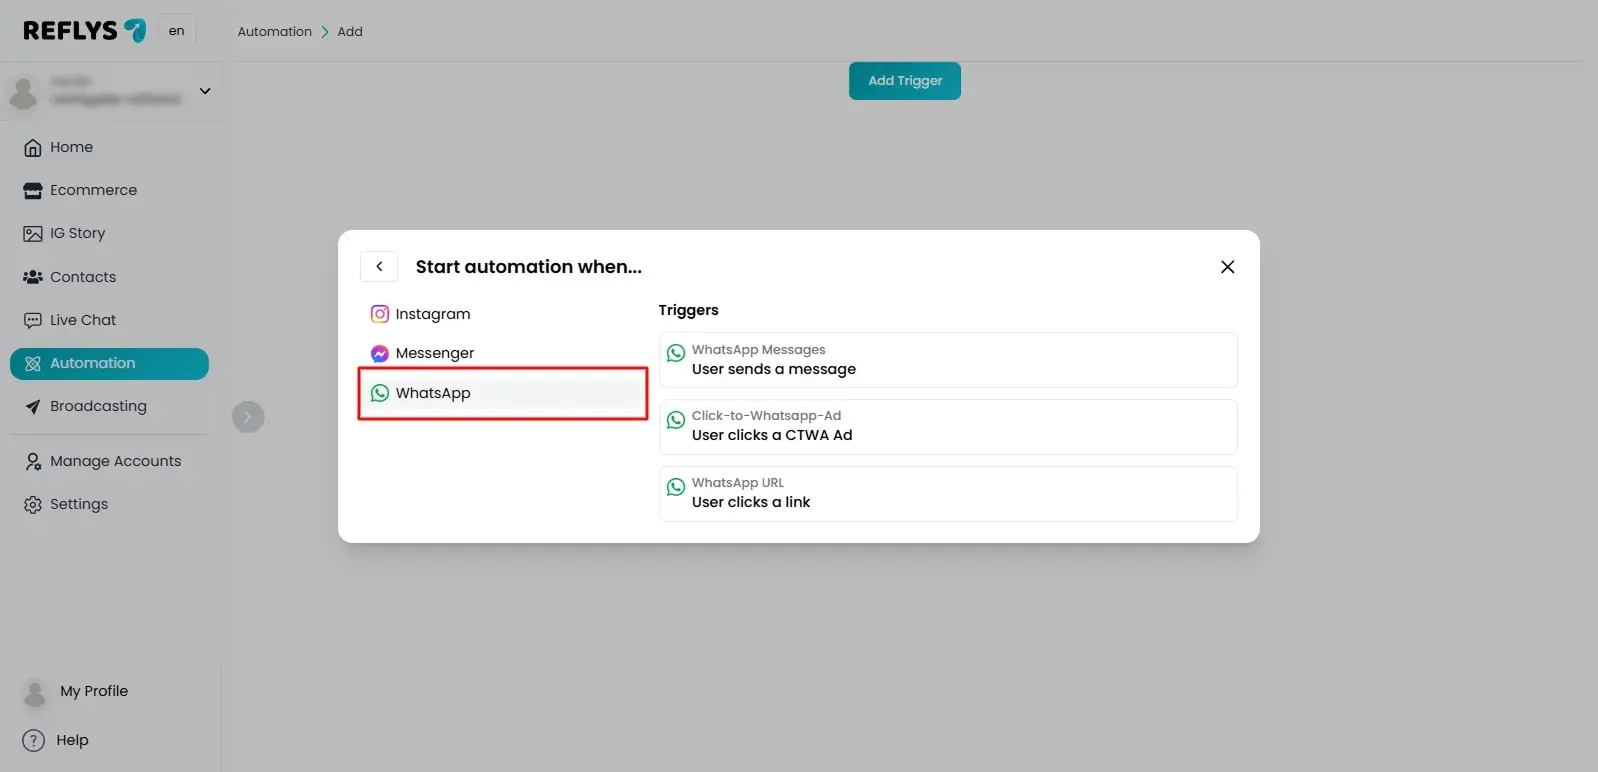The width and height of the screenshot is (1598, 772).
Task: Click the Ecommerce store icon
Action: click(33, 191)
